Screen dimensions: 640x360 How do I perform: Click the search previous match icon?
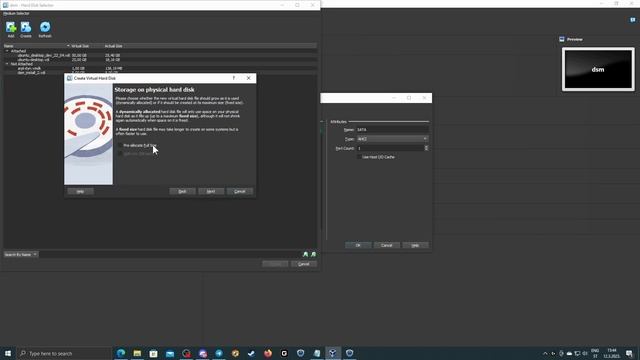point(305,254)
